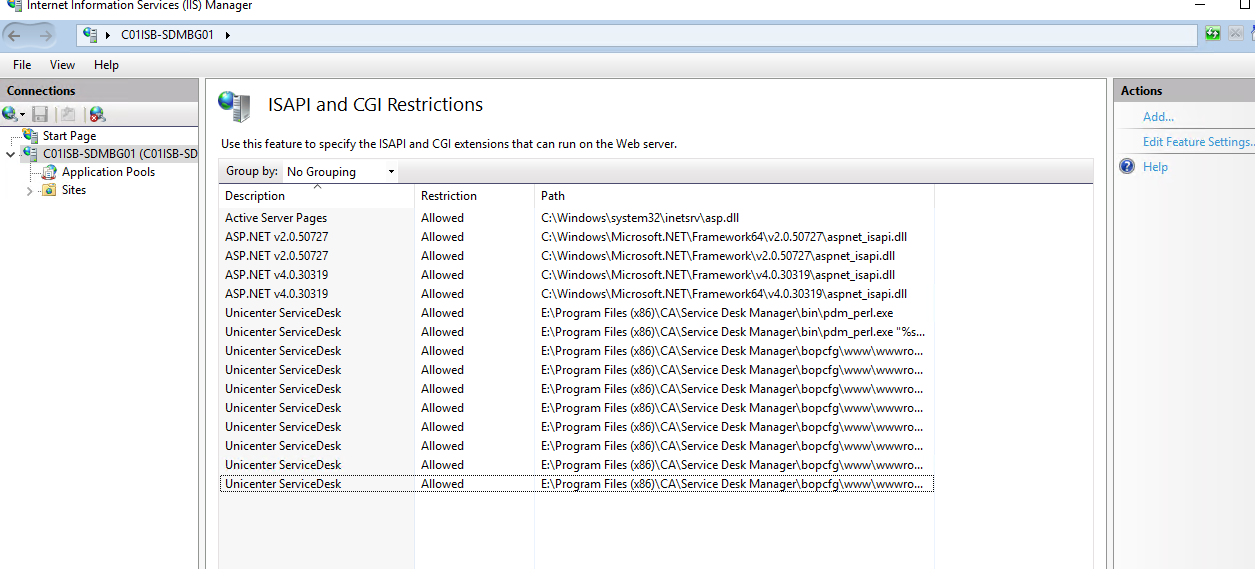
Task: Click the green Refresh Page icon
Action: pyautogui.click(x=1212, y=34)
